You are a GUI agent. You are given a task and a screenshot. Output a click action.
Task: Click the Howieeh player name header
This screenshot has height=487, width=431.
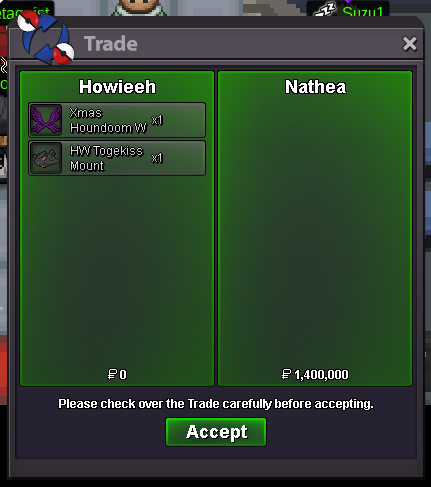117,87
